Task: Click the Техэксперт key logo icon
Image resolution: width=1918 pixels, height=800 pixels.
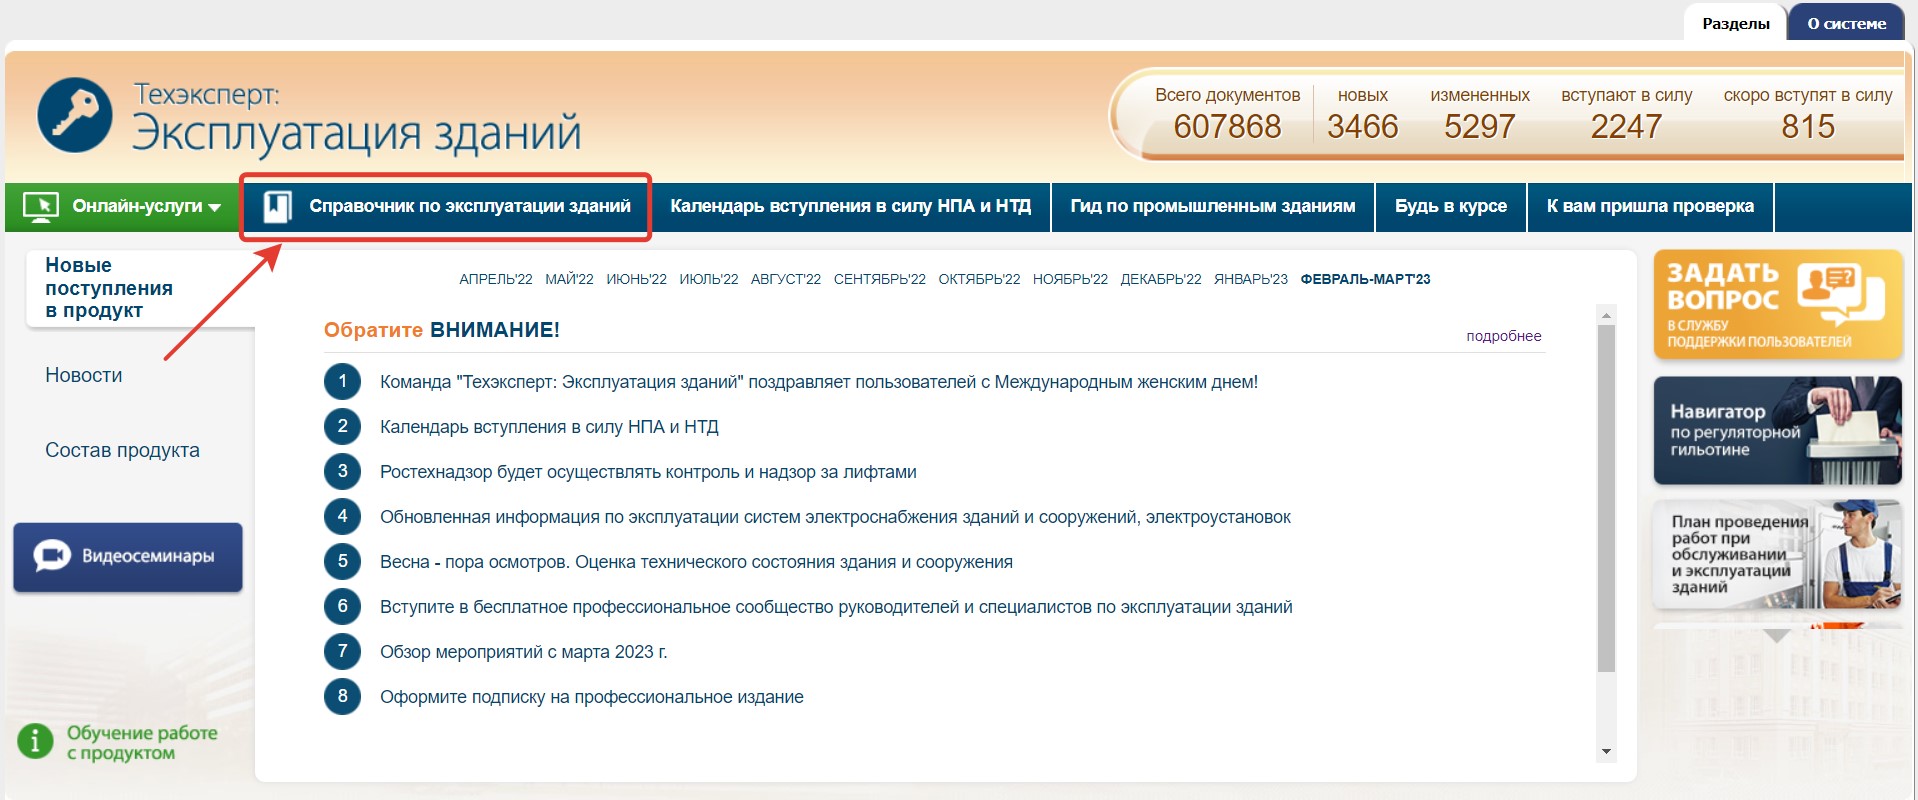Action: click(75, 115)
